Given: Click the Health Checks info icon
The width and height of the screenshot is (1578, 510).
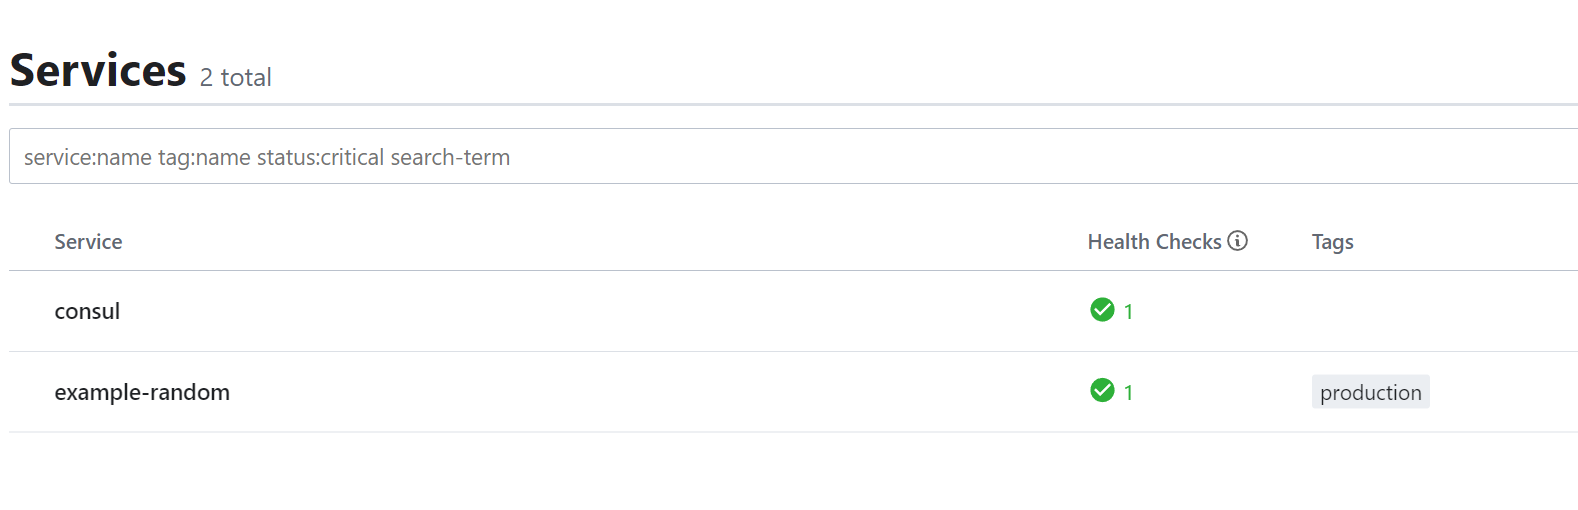Looking at the screenshot, I should [1237, 241].
